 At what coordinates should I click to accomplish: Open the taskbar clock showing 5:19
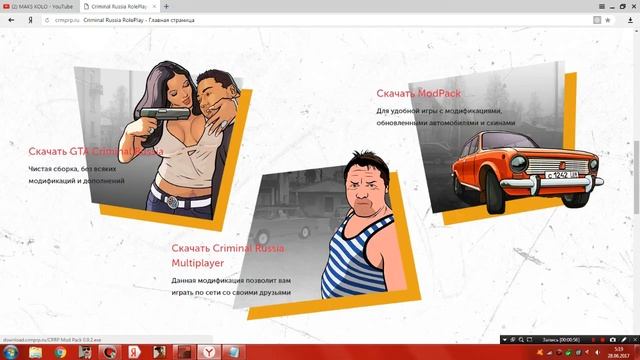pos(618,352)
